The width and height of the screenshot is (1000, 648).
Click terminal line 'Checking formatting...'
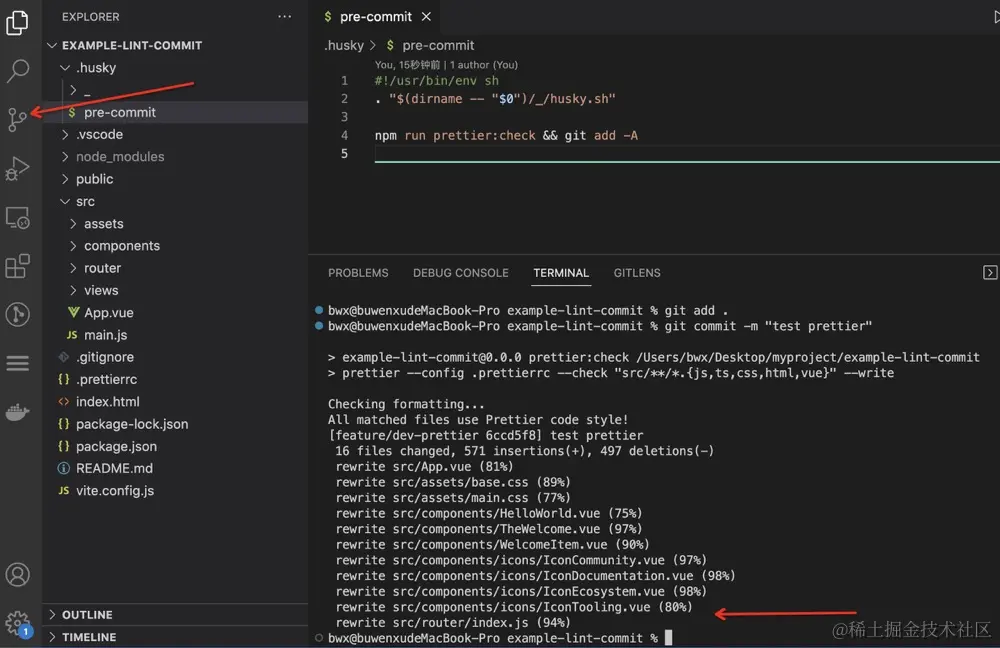pos(406,404)
